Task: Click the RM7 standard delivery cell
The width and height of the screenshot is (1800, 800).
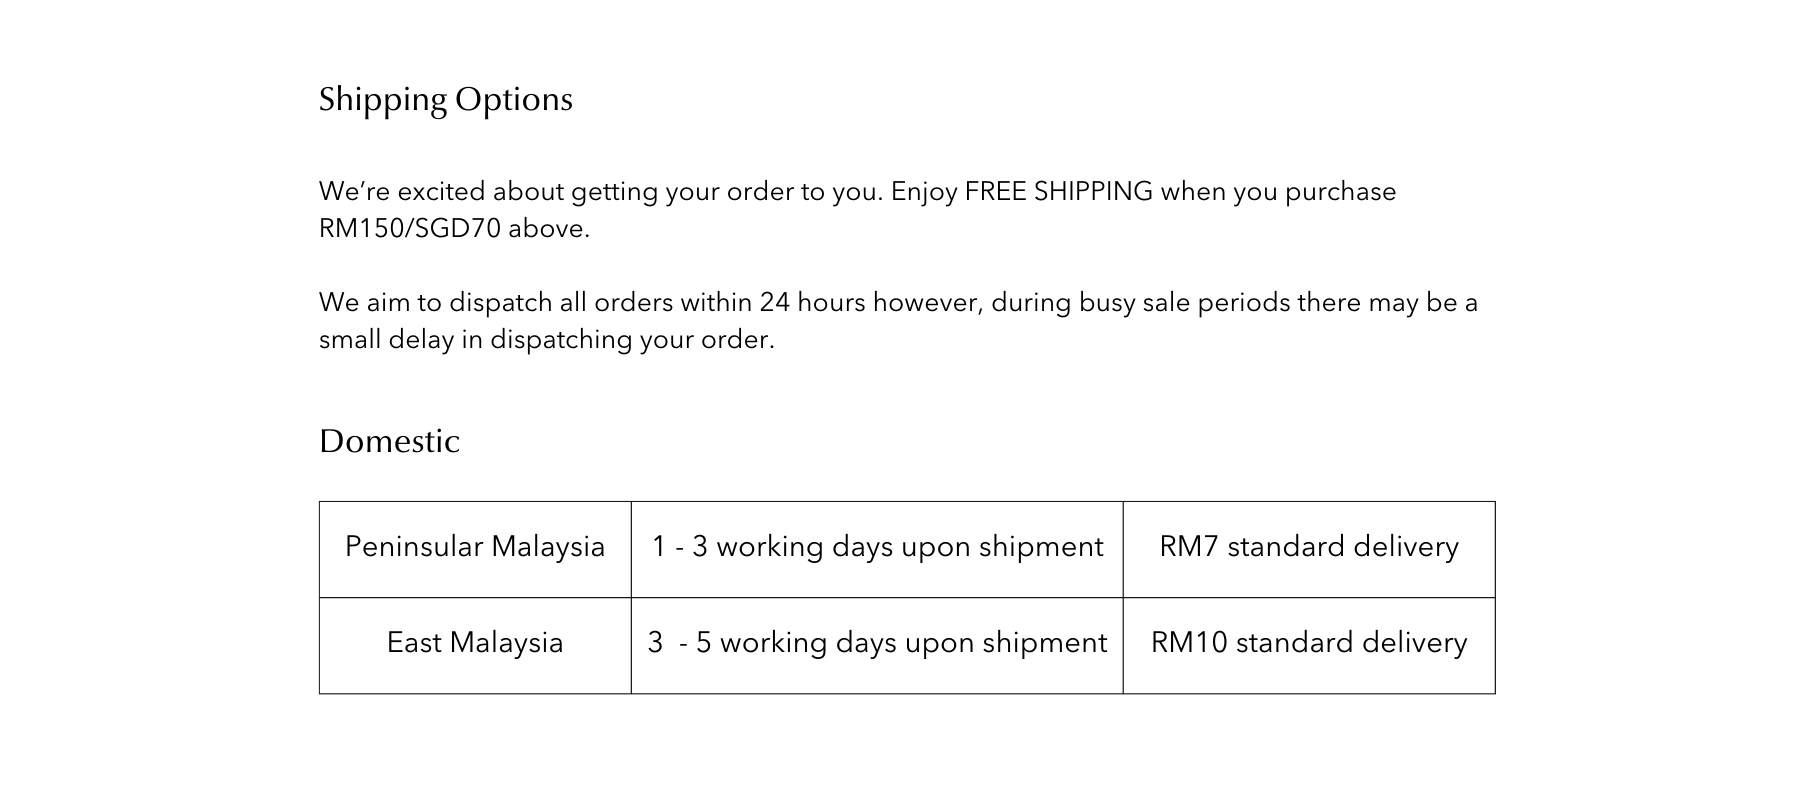Action: (1308, 547)
